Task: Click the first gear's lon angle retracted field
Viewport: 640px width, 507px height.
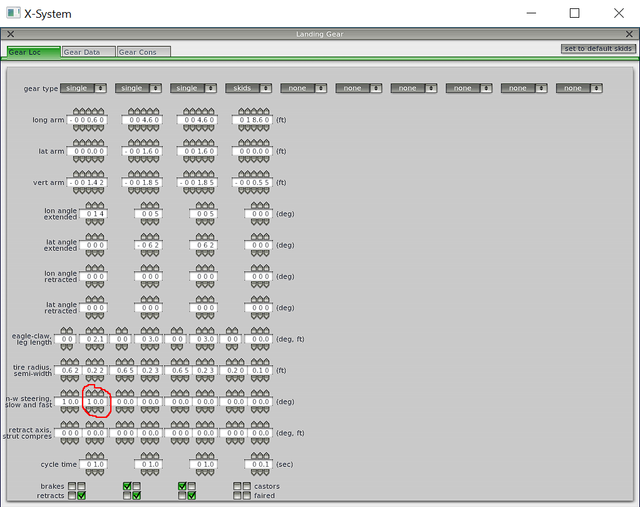Action: pyautogui.click(x=94, y=277)
